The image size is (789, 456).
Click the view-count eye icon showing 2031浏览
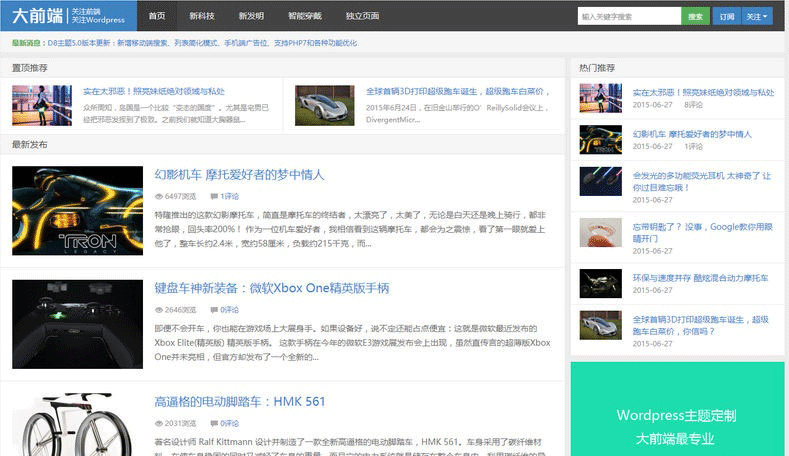tap(159, 424)
